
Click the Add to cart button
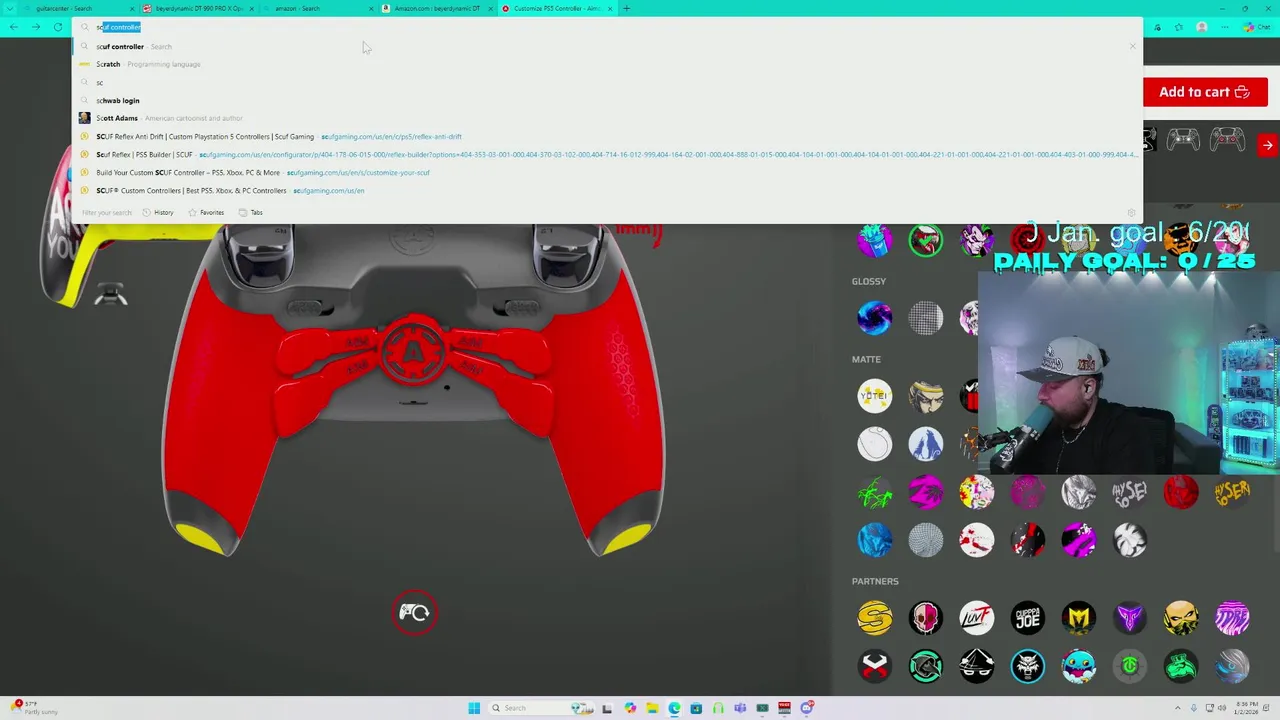pyautogui.click(x=1205, y=92)
